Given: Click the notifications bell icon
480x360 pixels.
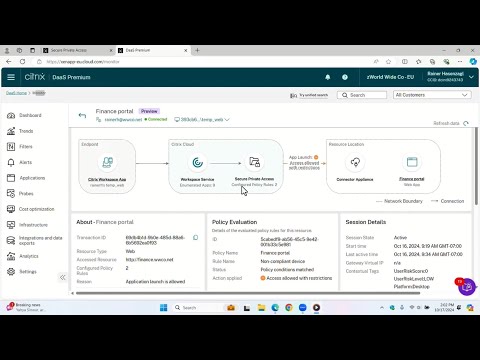Looking at the screenshot, I should pos(328,77).
